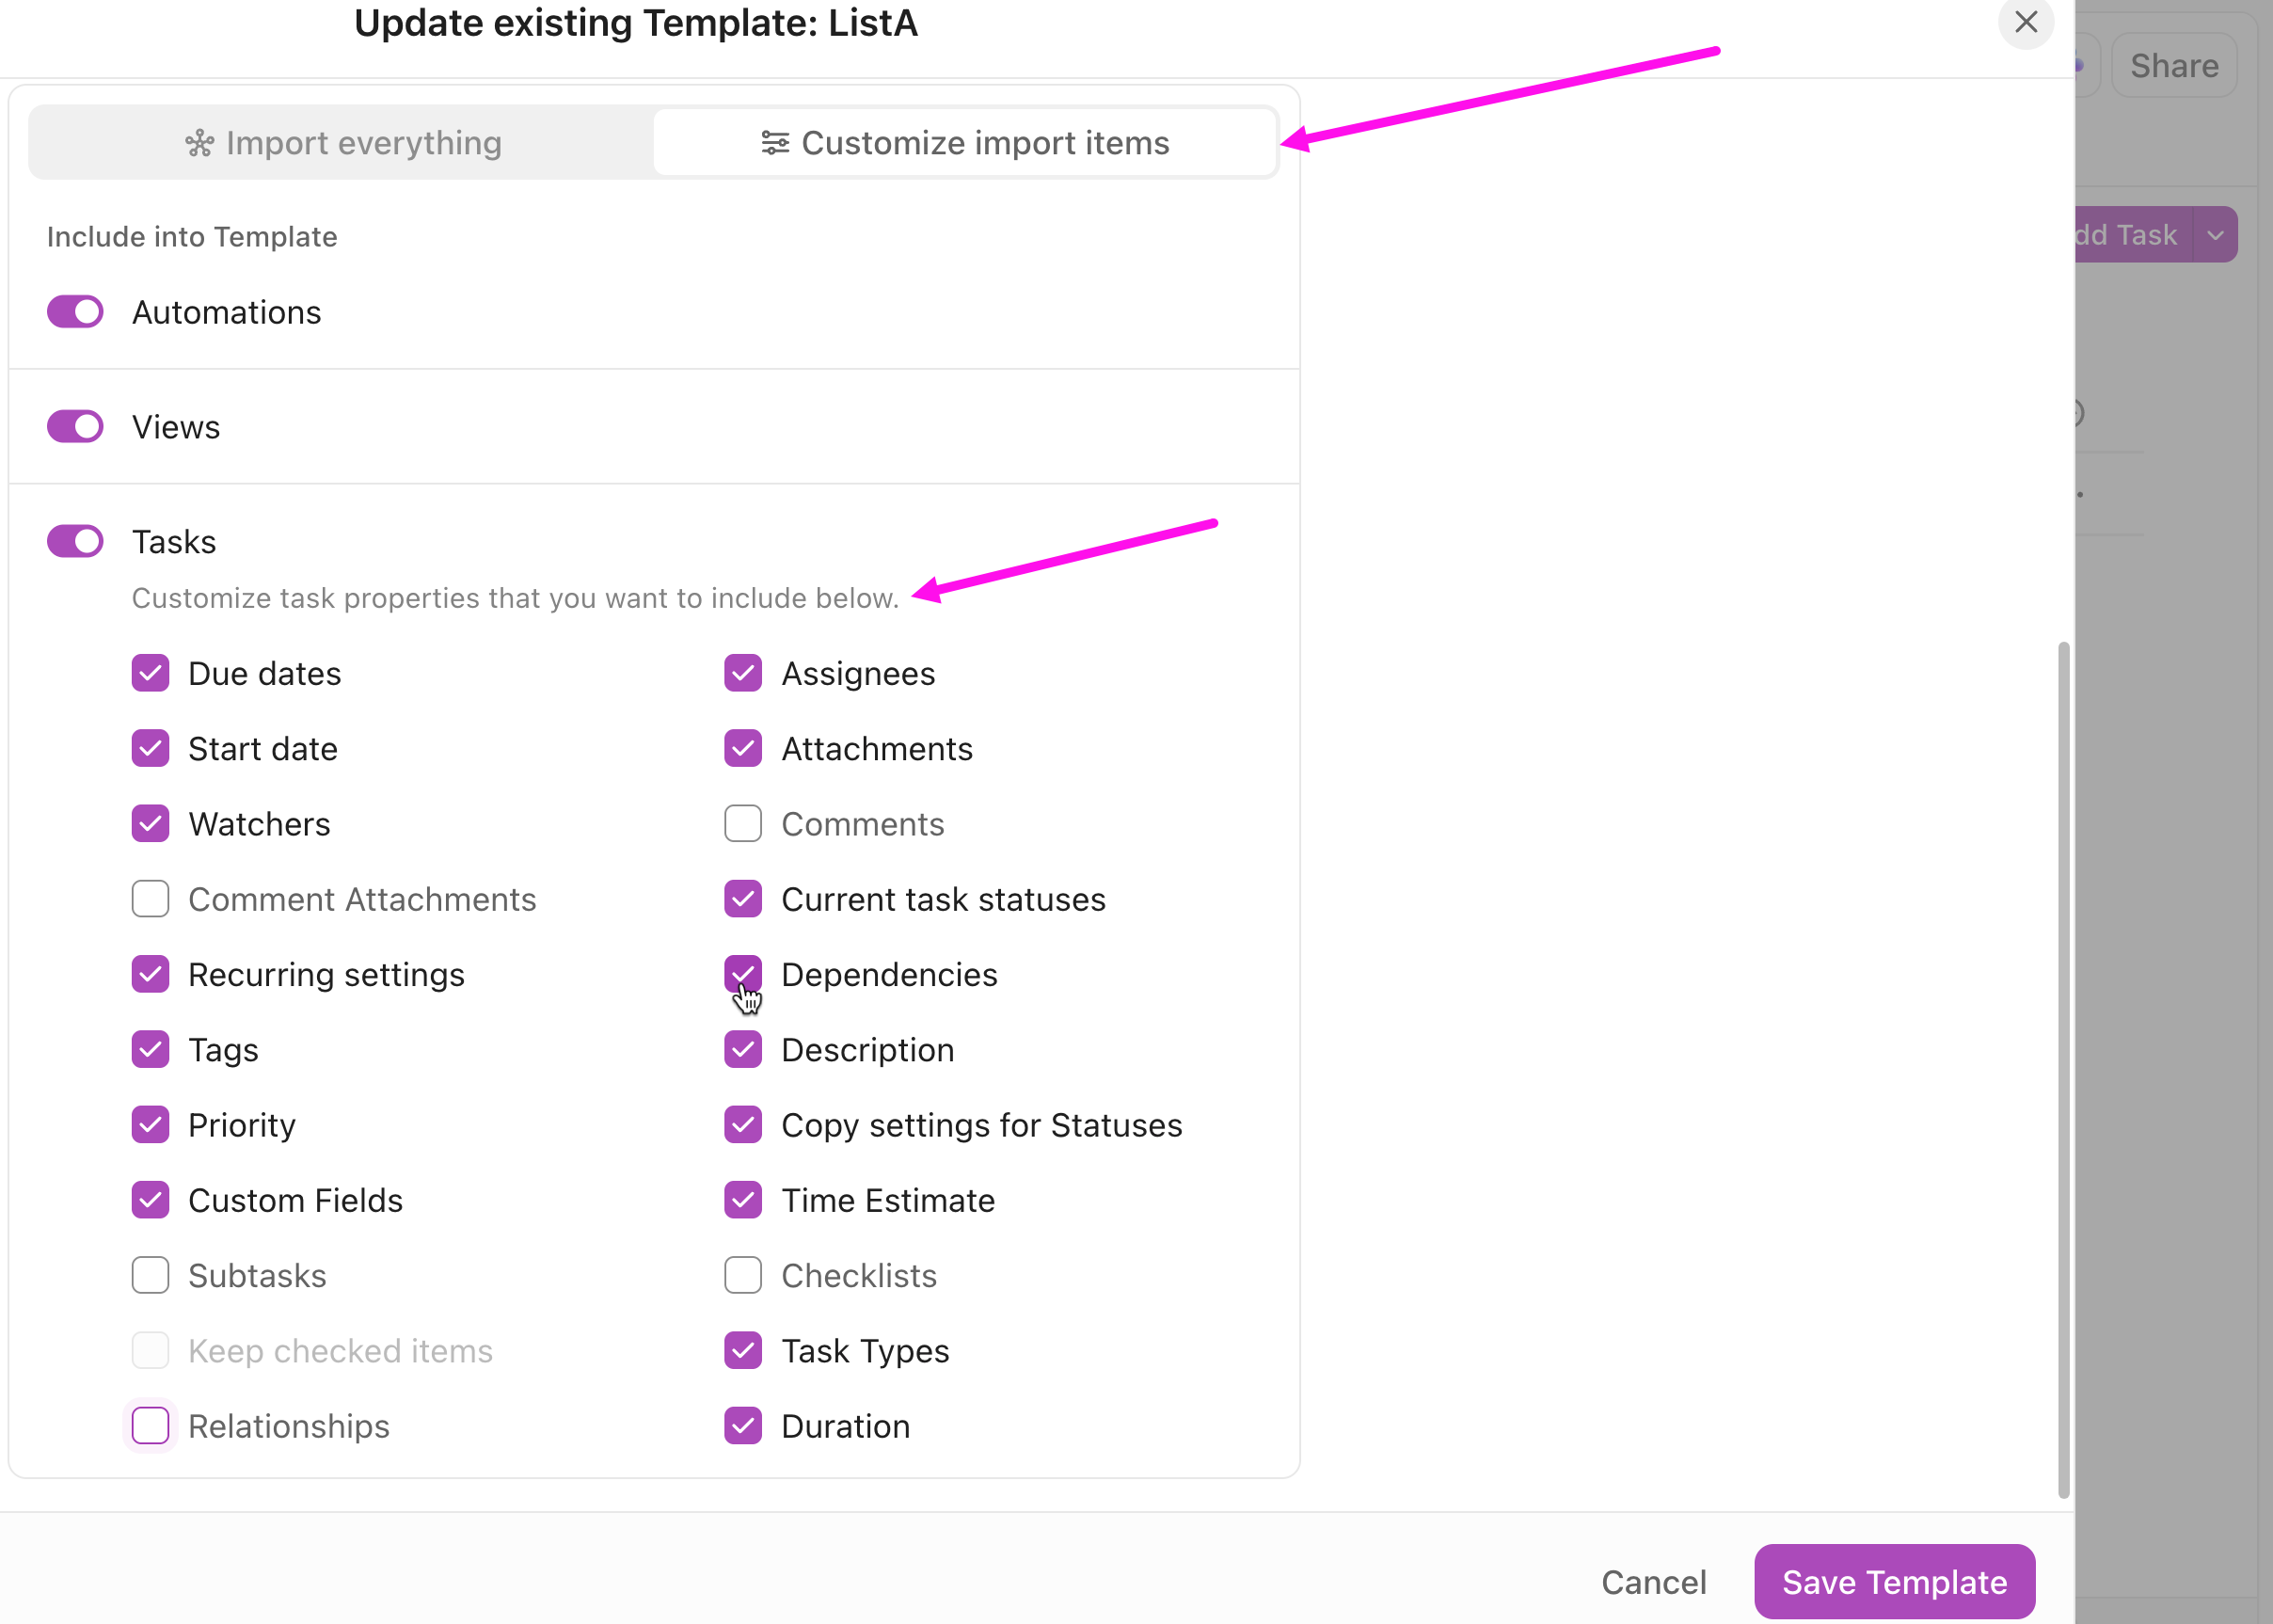
Task: Uncheck the Due dates checkbox
Action: [x=150, y=673]
